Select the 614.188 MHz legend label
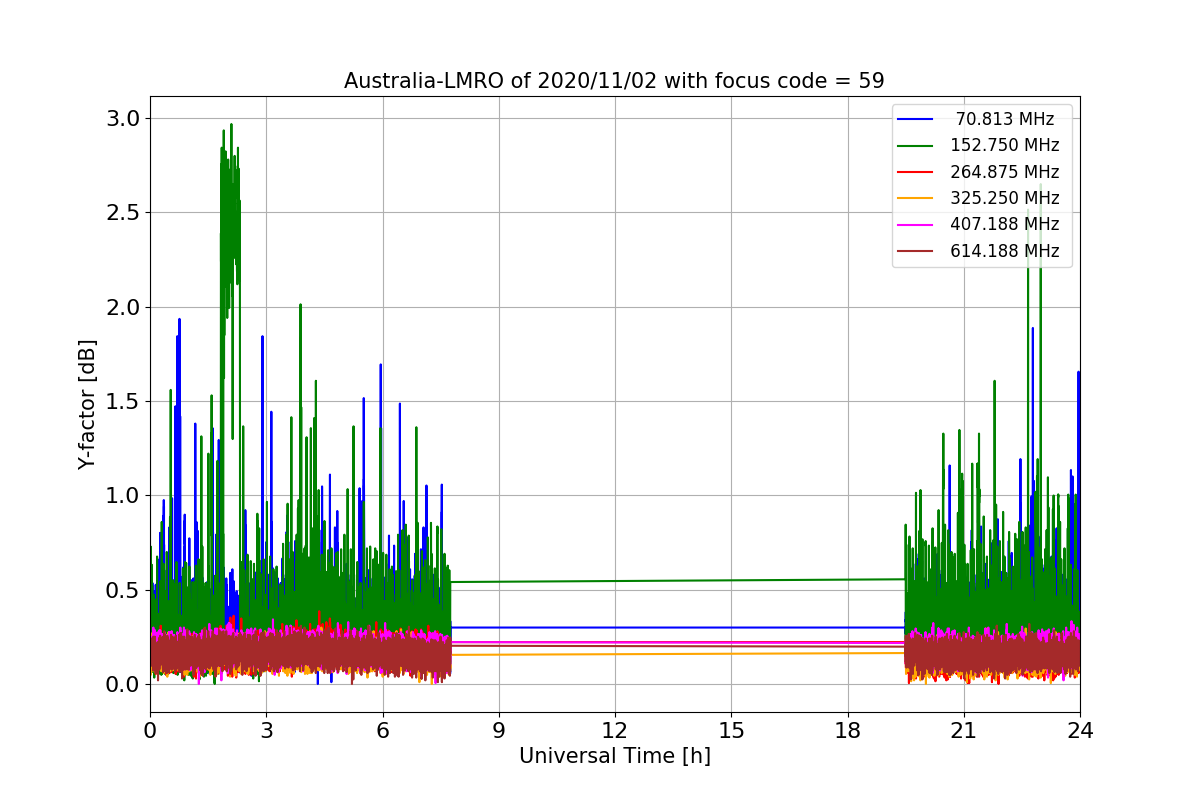 [1005, 251]
